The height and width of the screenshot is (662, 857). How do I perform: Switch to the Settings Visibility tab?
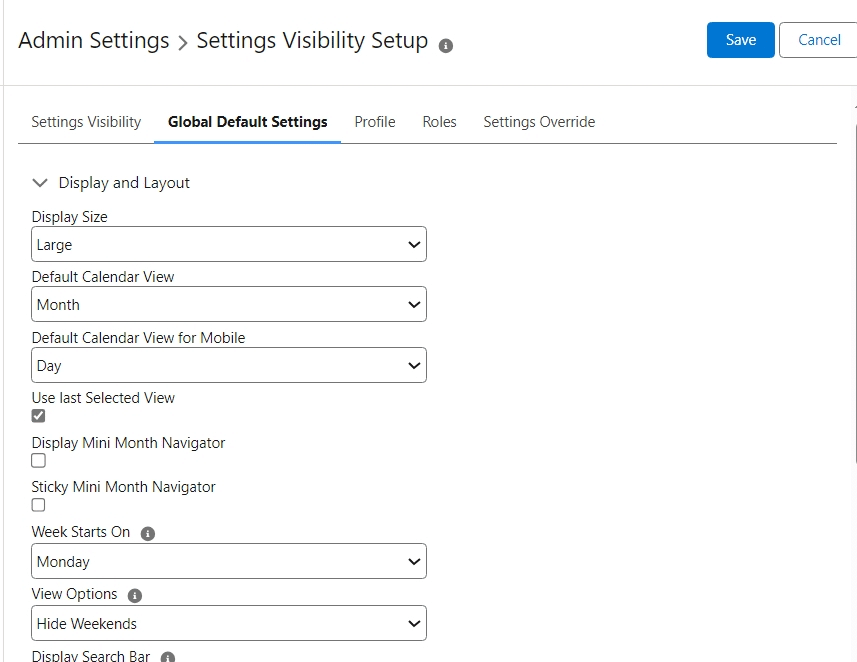(x=86, y=122)
